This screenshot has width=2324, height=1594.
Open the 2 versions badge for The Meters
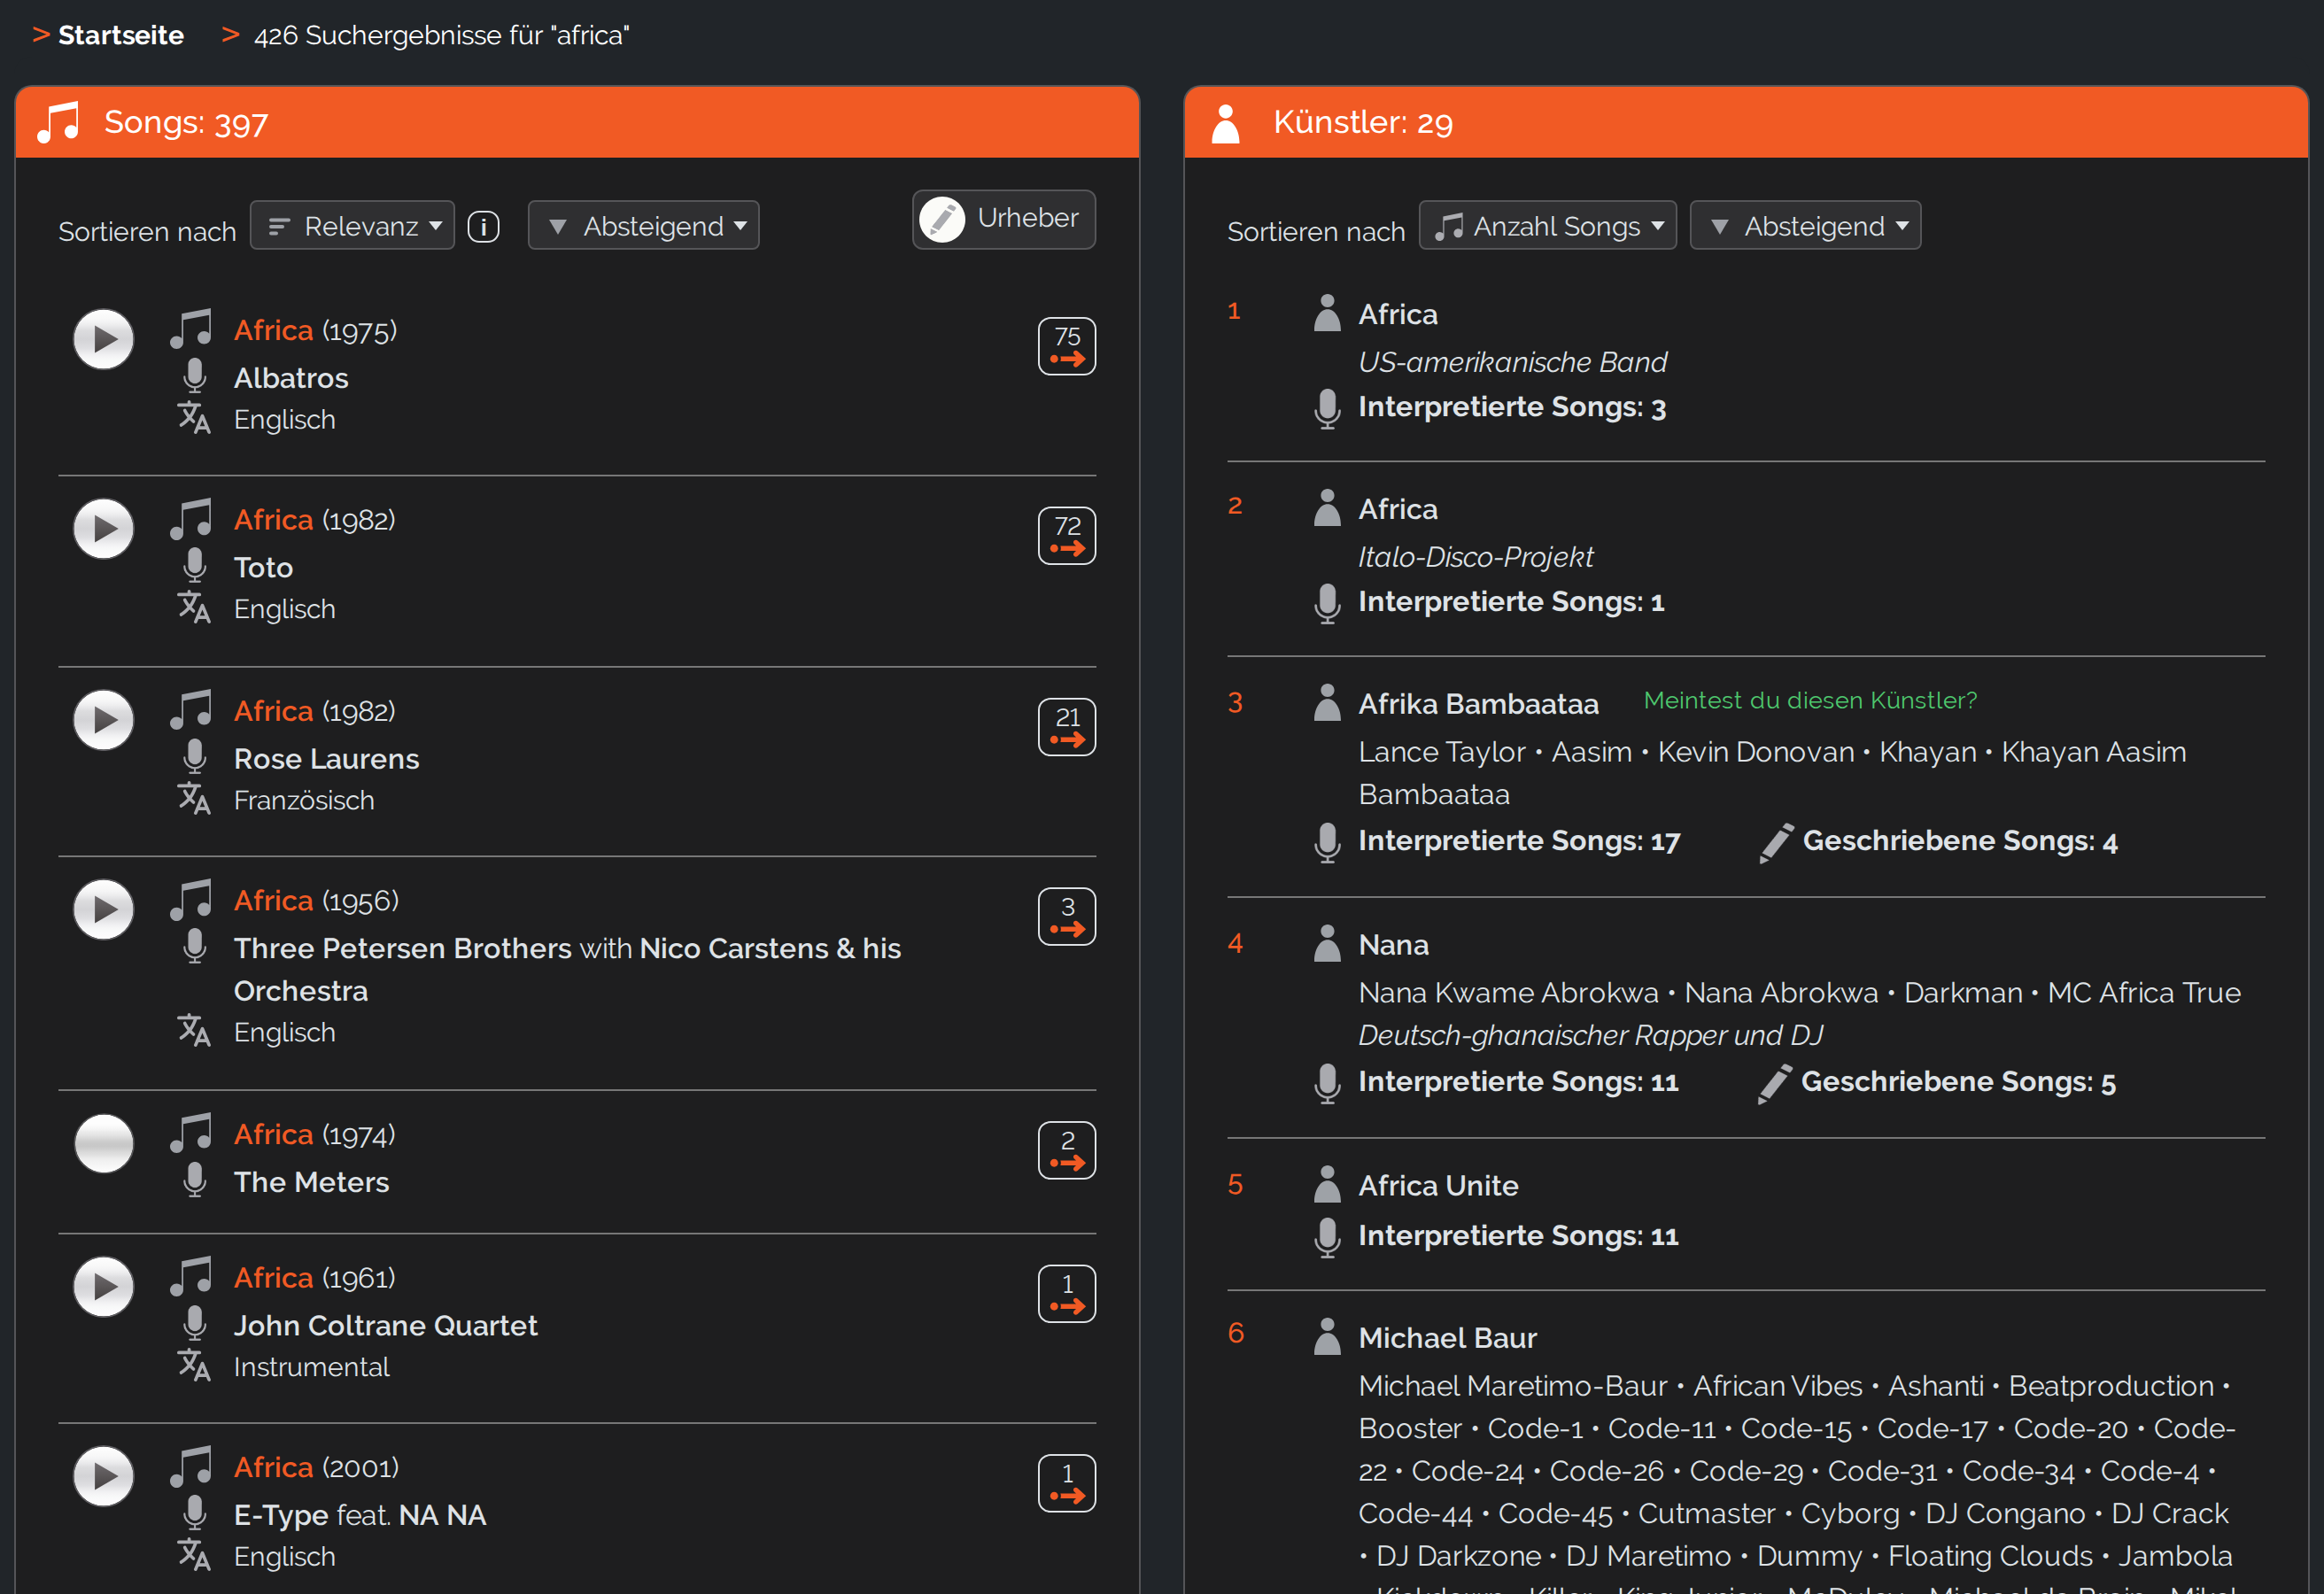[1067, 1150]
